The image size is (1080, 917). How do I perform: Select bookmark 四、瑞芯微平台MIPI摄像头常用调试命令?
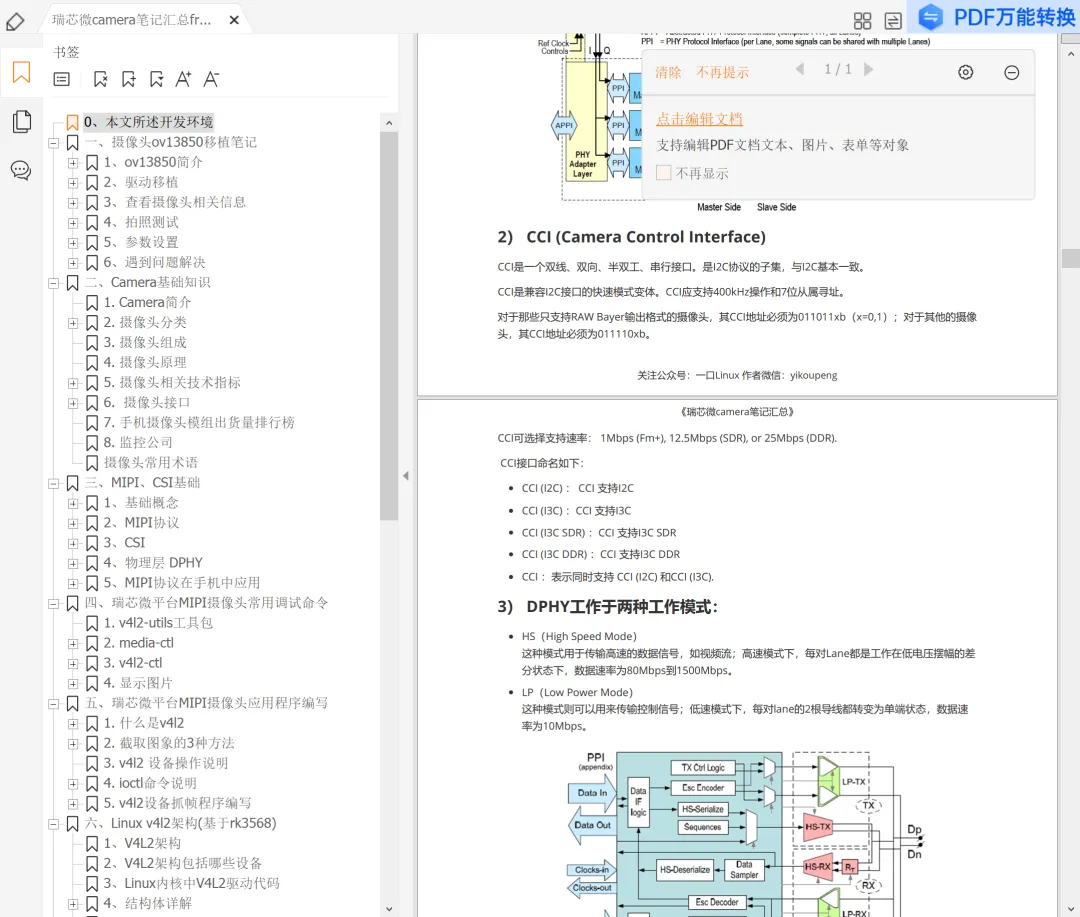[206, 603]
